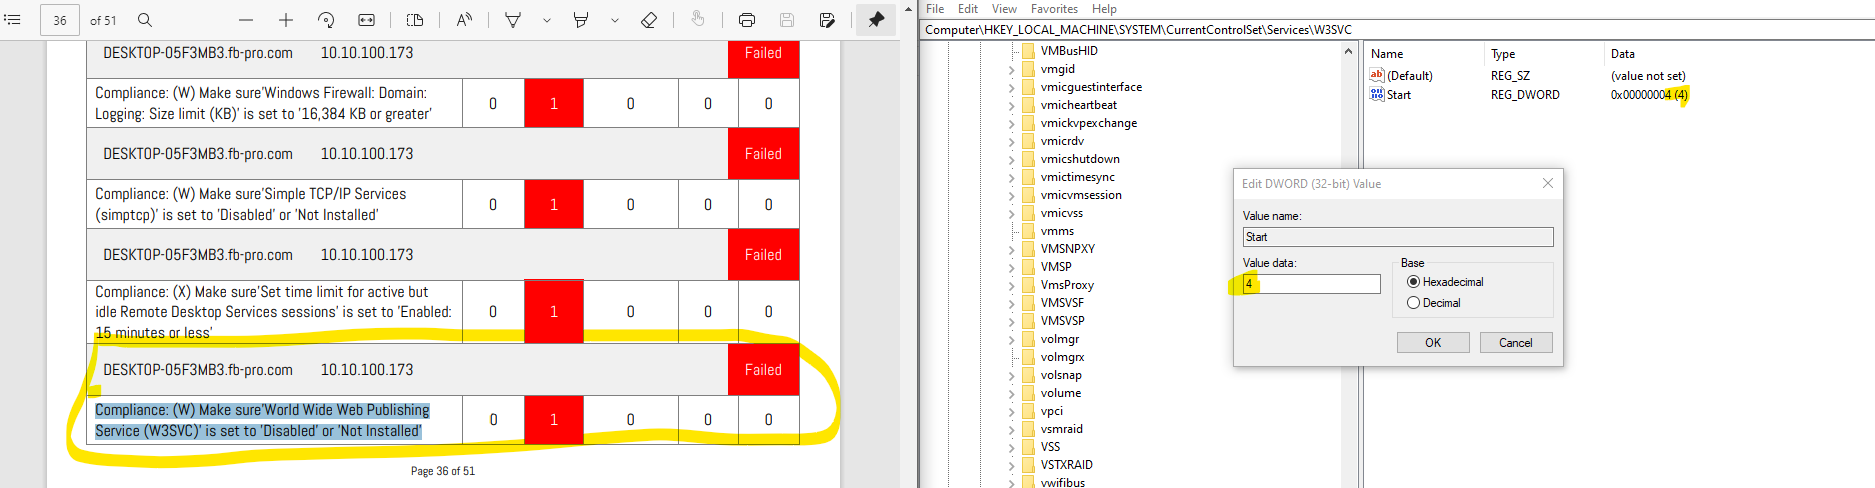Activate the Read aloud icon

(464, 20)
